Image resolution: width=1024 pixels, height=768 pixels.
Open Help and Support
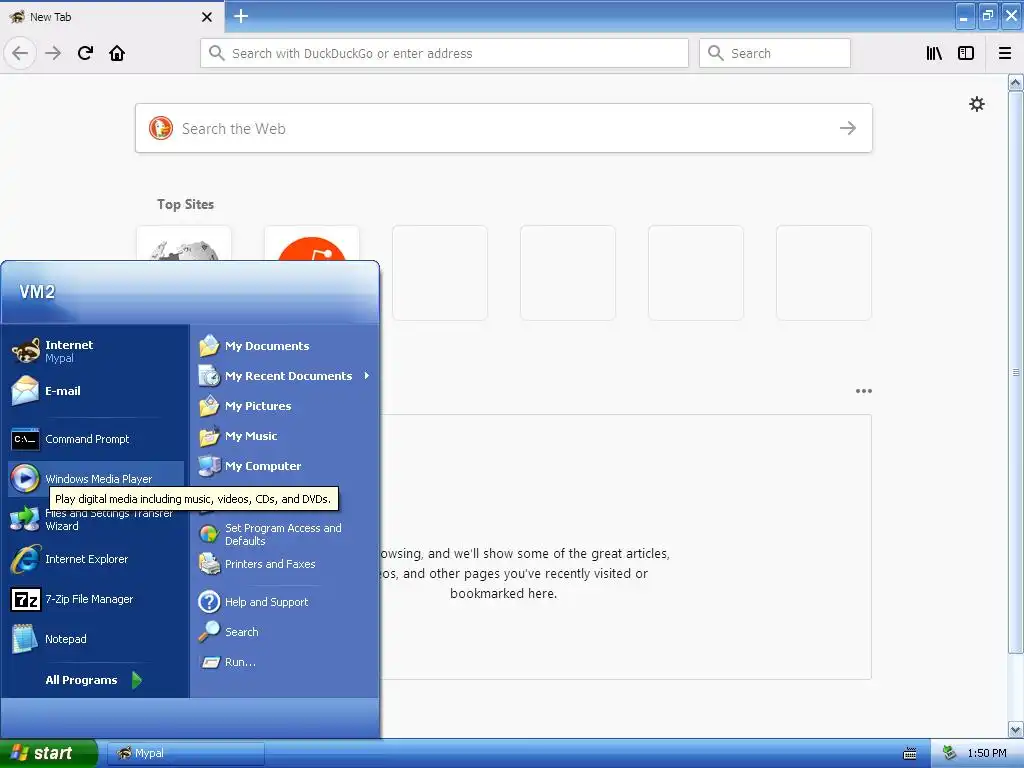285,601
